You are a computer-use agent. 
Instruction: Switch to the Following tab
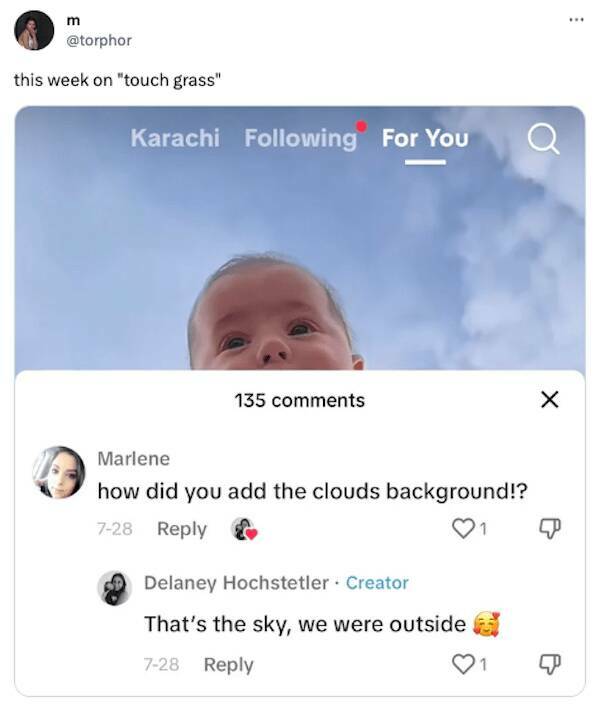coord(301,138)
